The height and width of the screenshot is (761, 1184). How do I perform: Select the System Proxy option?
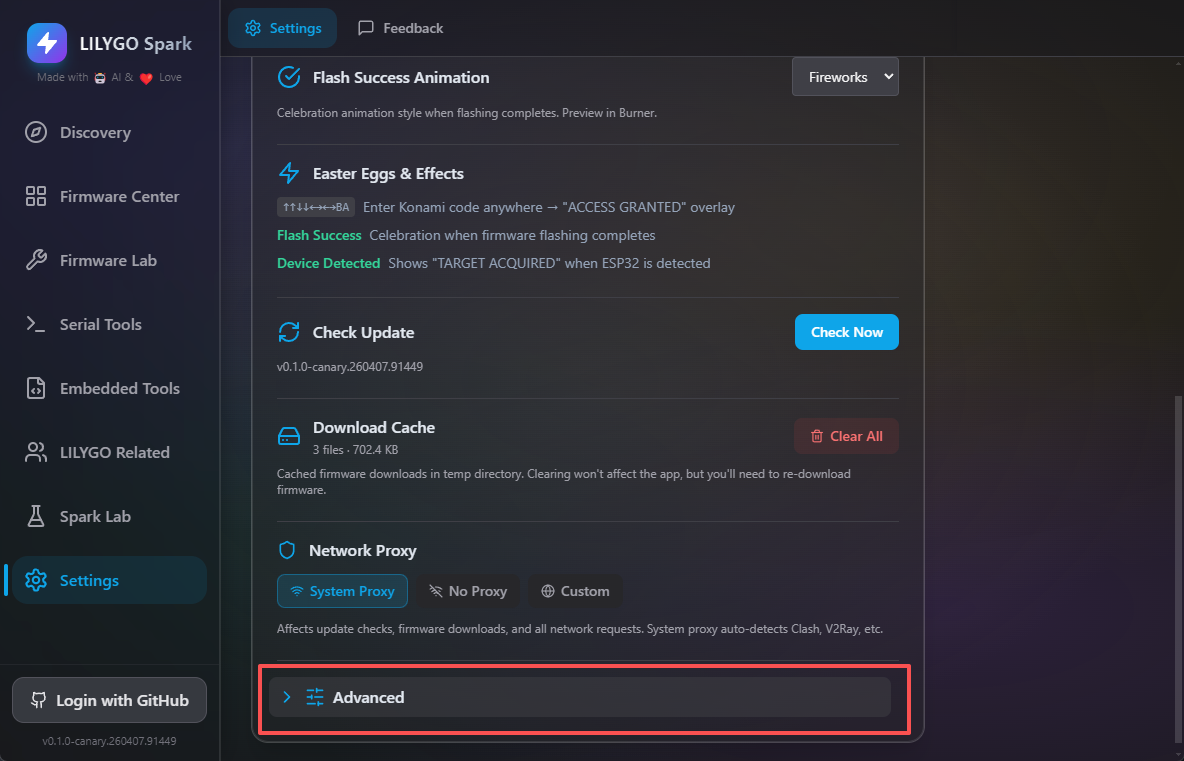point(342,591)
